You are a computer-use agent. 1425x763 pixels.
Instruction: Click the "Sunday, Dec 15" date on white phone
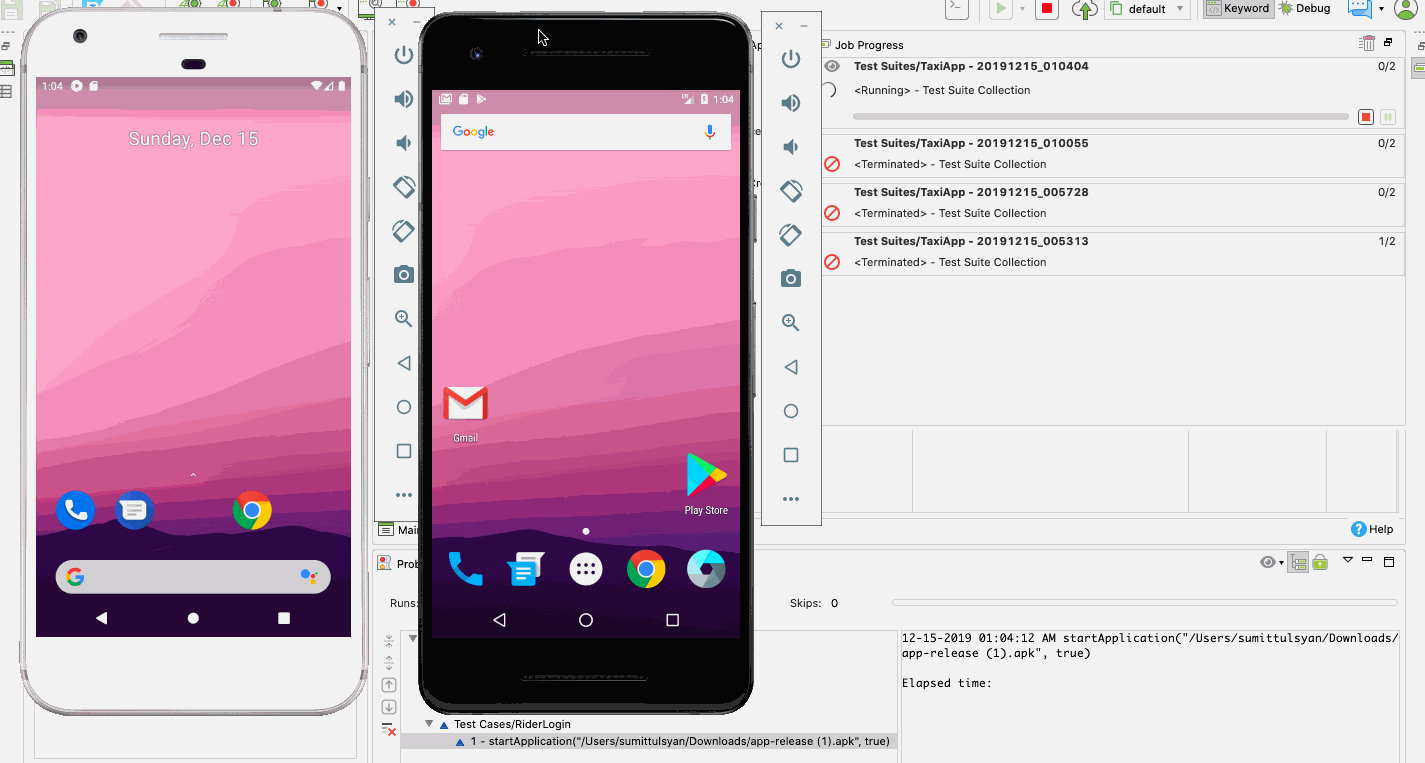(x=193, y=139)
